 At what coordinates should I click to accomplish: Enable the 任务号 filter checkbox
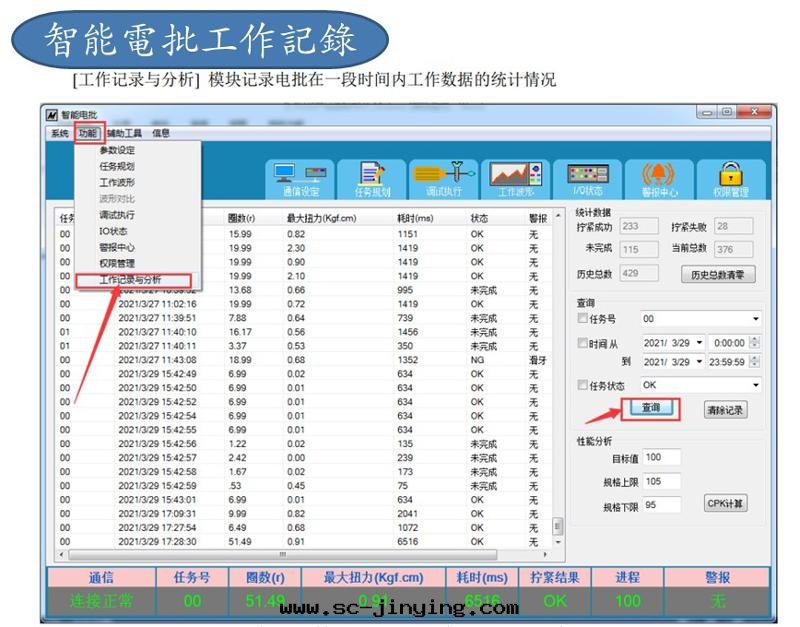[582, 319]
